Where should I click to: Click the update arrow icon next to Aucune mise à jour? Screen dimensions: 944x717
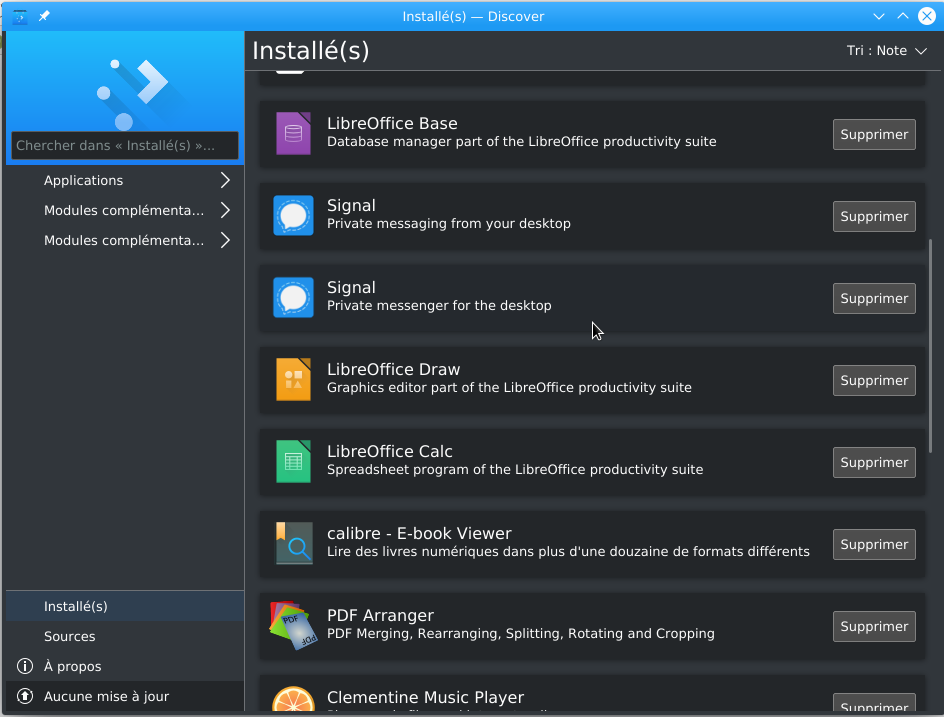25,696
